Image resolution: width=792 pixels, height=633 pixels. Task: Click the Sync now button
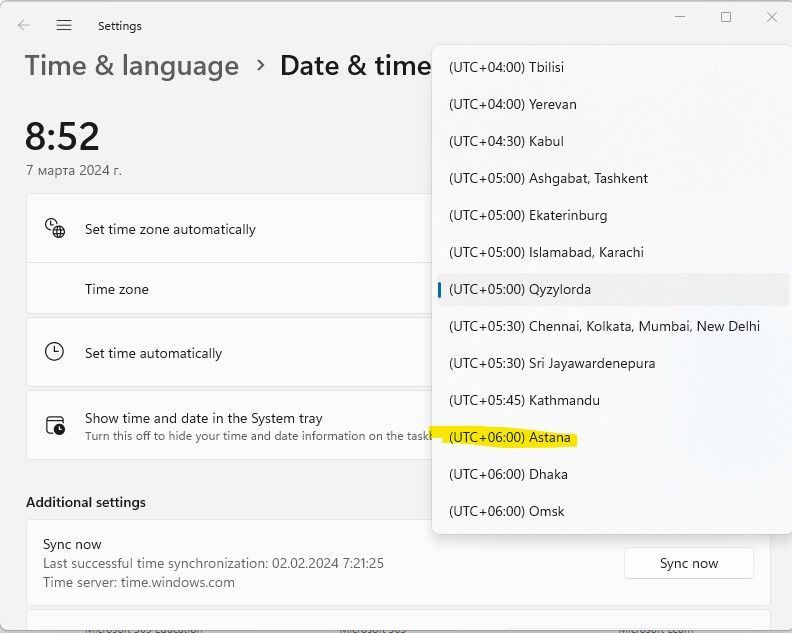click(689, 563)
